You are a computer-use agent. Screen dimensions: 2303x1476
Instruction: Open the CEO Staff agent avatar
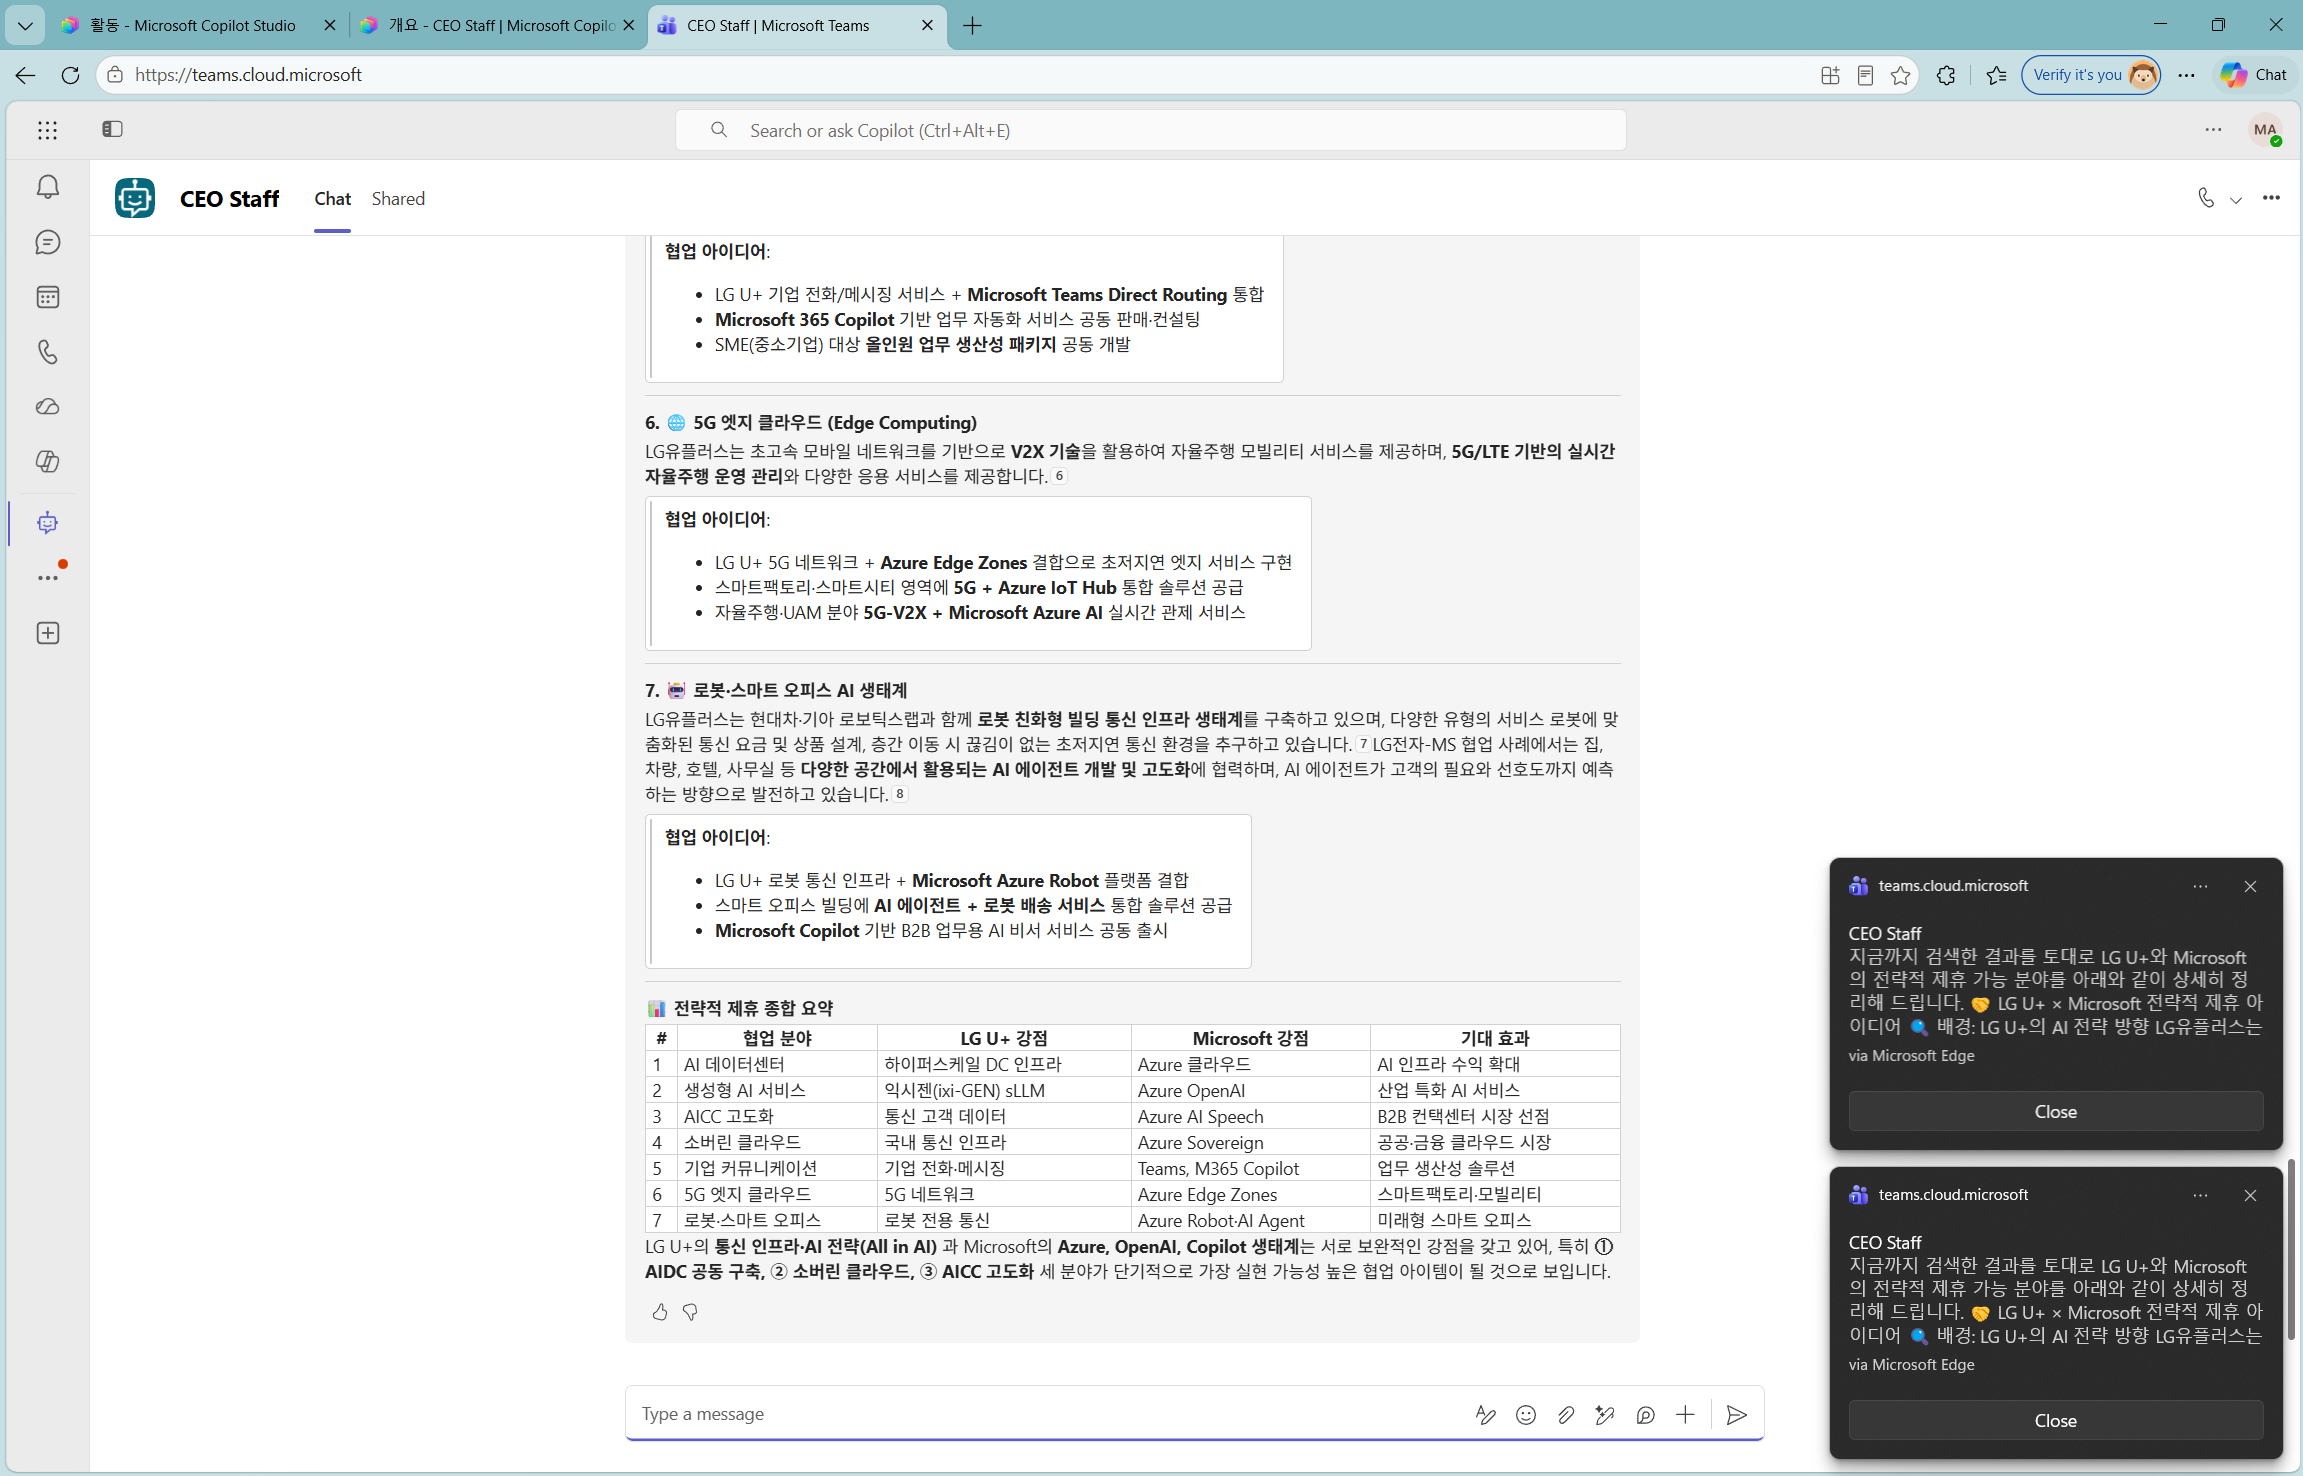(135, 198)
